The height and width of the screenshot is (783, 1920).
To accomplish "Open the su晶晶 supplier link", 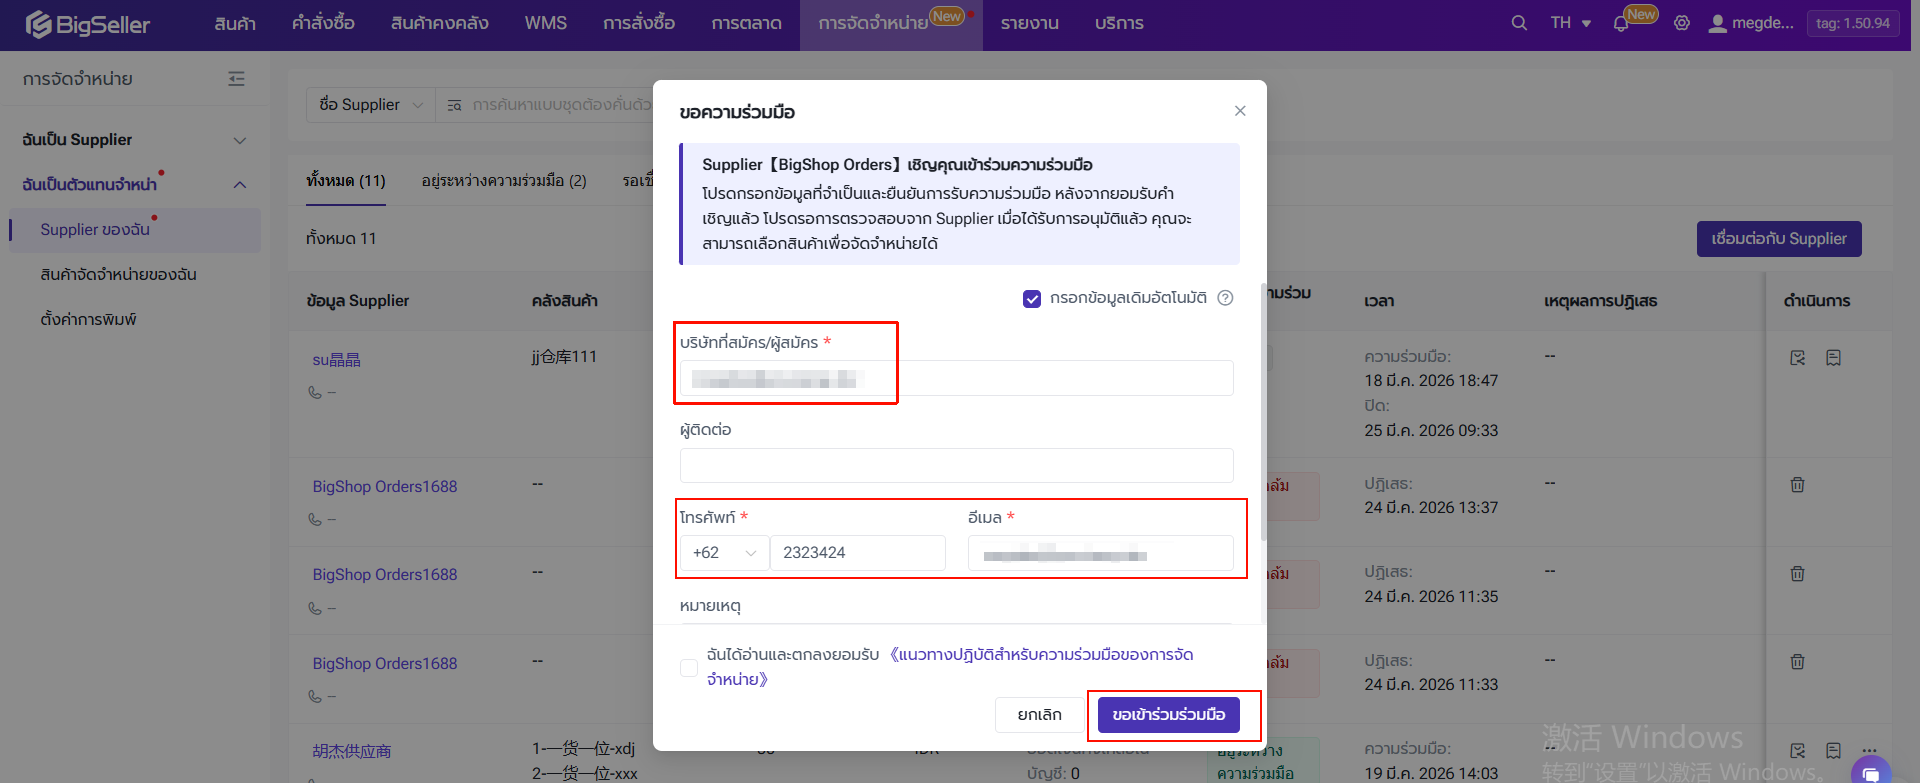I will coord(336,360).
